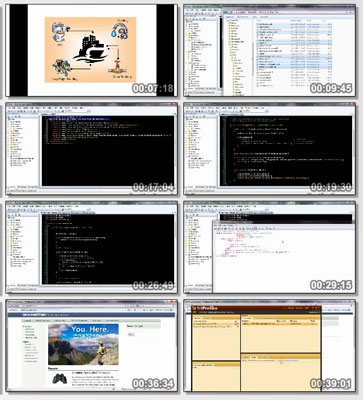Screen dimensions: 363x400
Task: Open the thumbnail stamped 00:09:45
Action: pos(269,50)
